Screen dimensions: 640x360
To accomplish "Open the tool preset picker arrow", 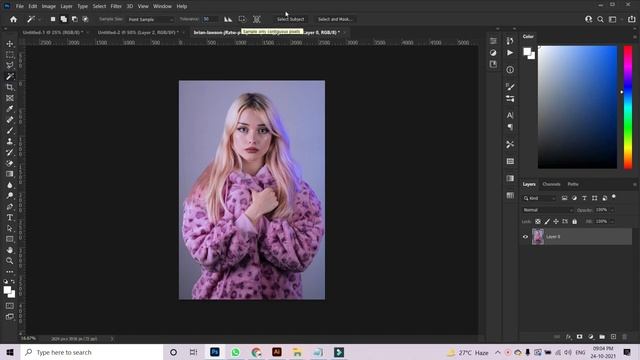I will click(39, 19).
